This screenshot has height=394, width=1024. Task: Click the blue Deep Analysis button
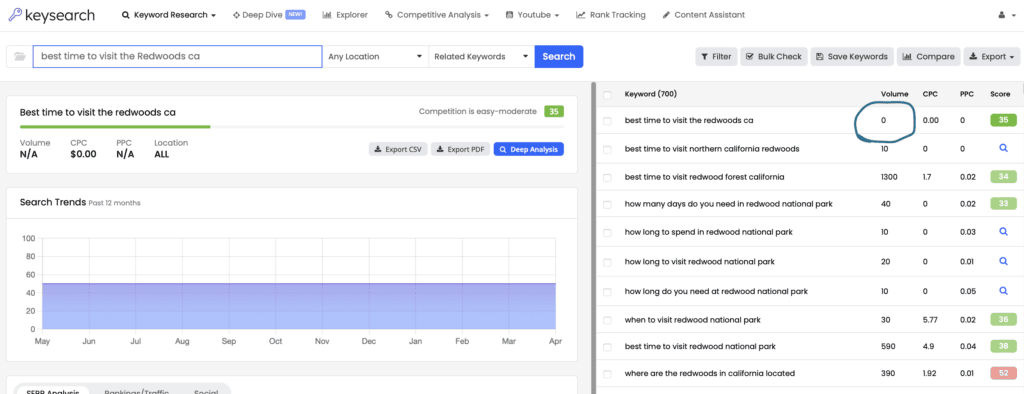(x=528, y=149)
